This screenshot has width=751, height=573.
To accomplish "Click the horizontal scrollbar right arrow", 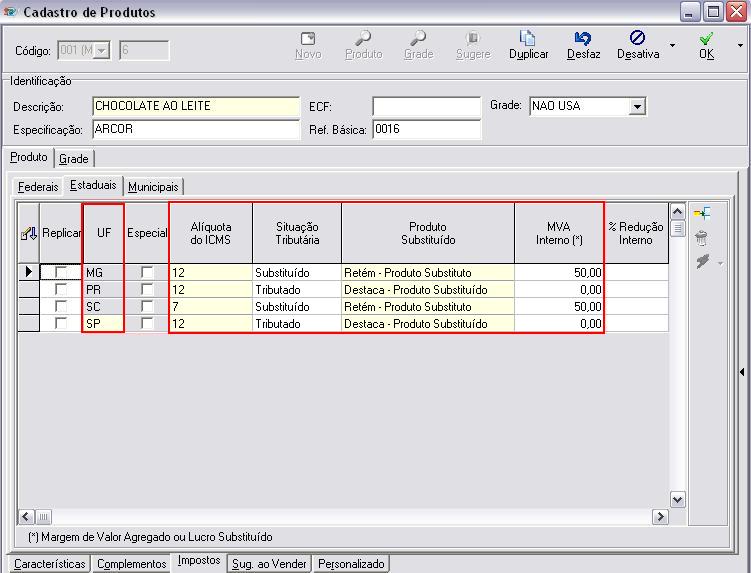I will 659,516.
